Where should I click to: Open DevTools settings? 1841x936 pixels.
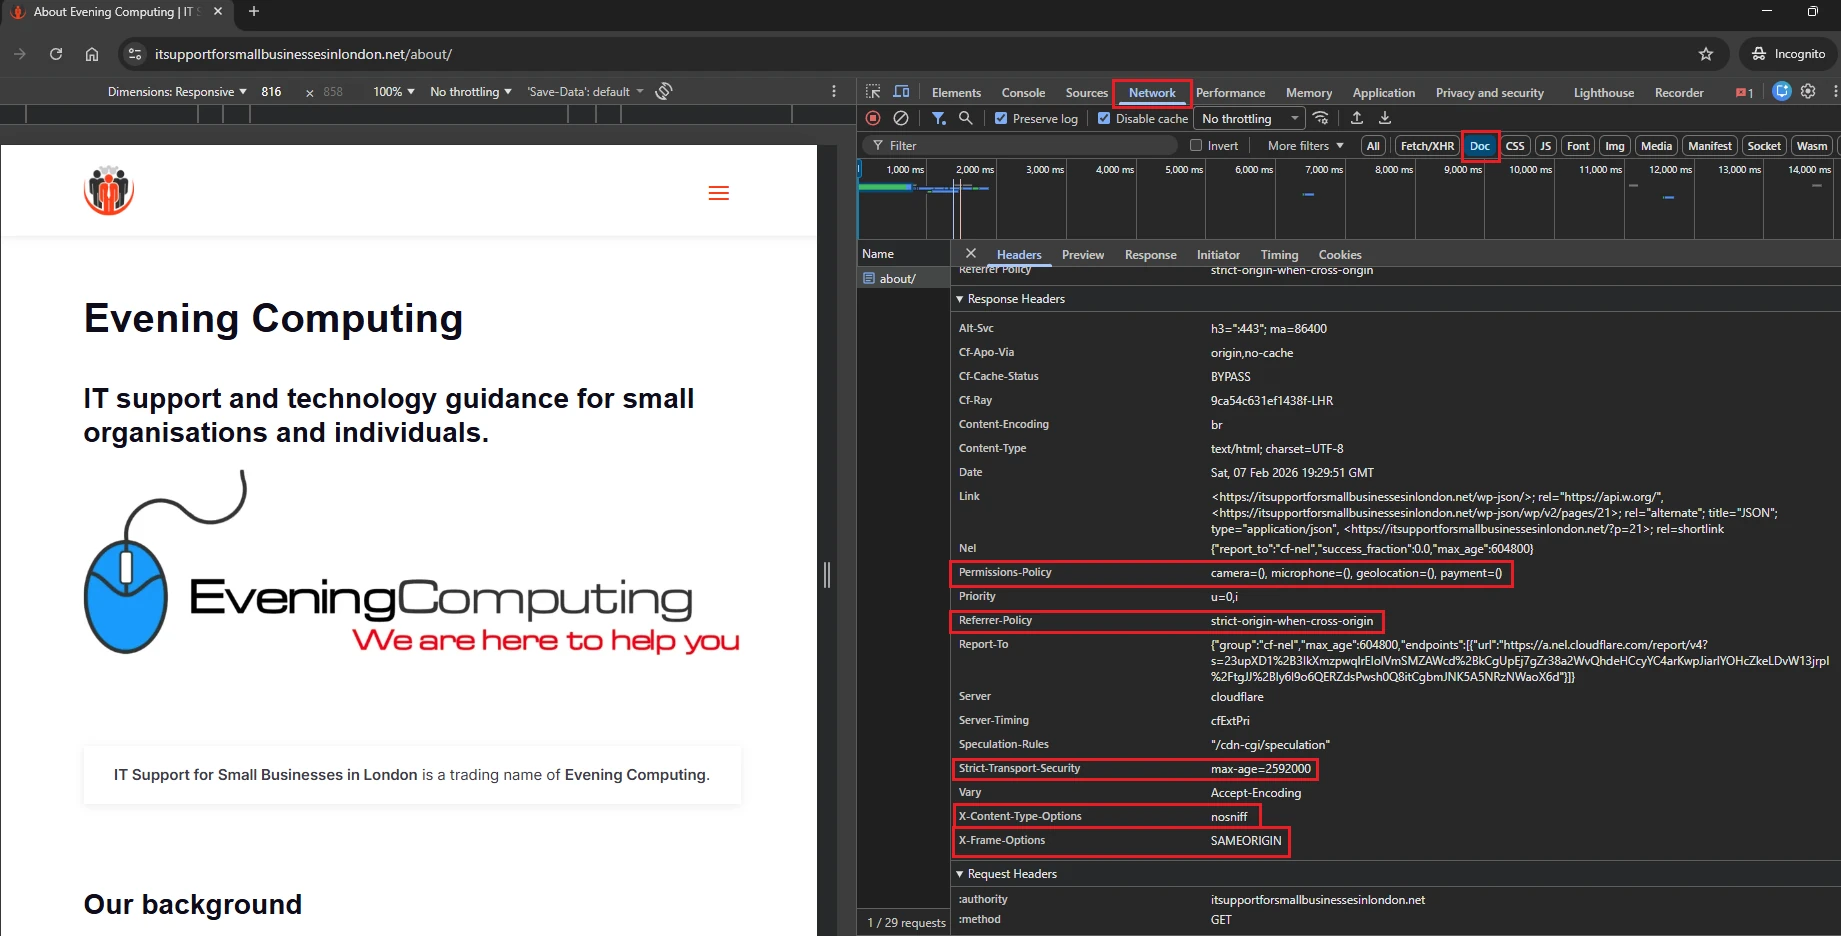(x=1808, y=91)
